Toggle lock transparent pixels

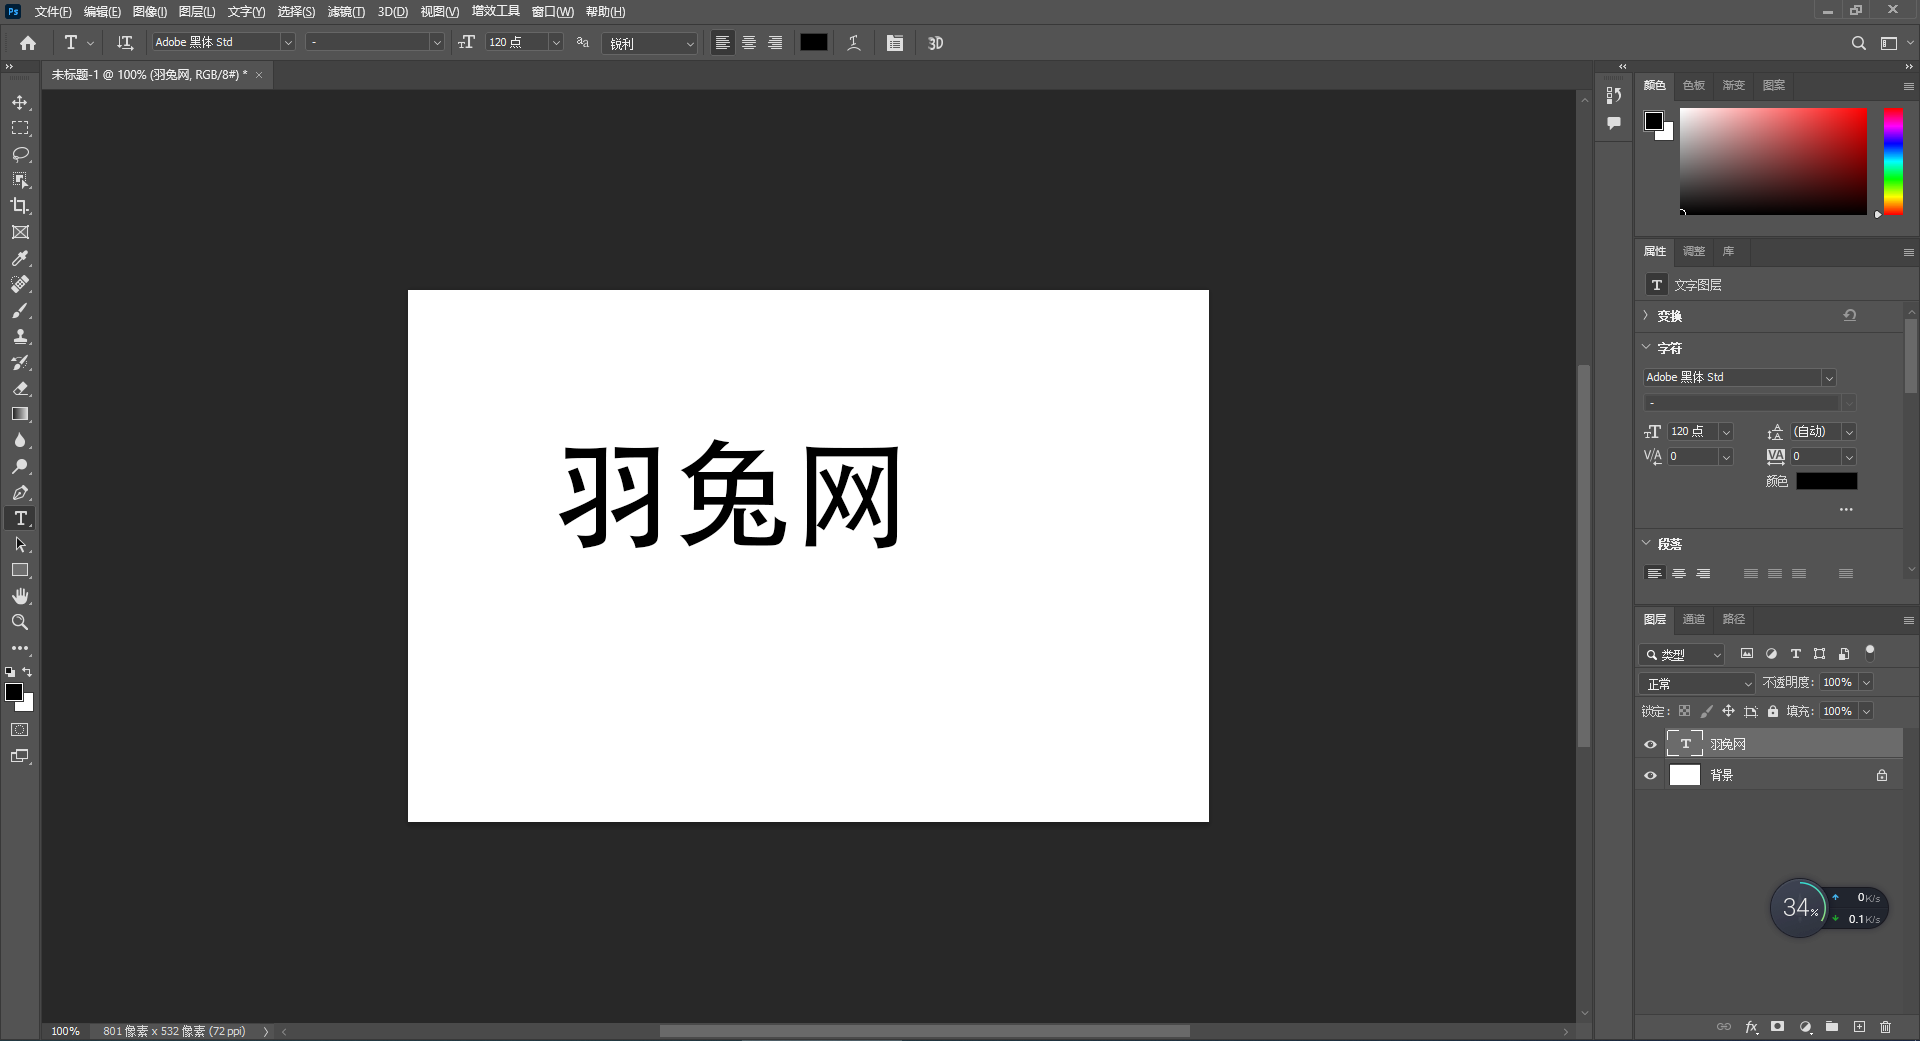tap(1684, 711)
